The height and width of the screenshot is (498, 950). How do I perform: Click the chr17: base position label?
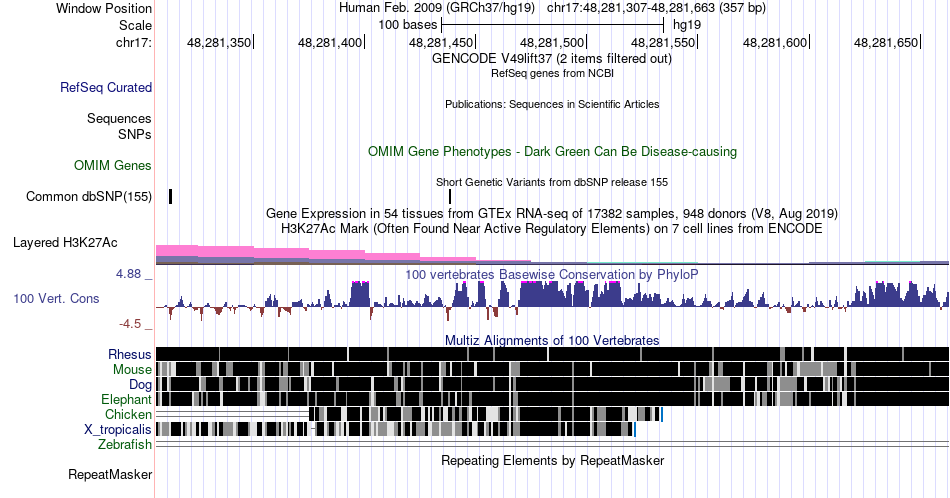(134, 42)
